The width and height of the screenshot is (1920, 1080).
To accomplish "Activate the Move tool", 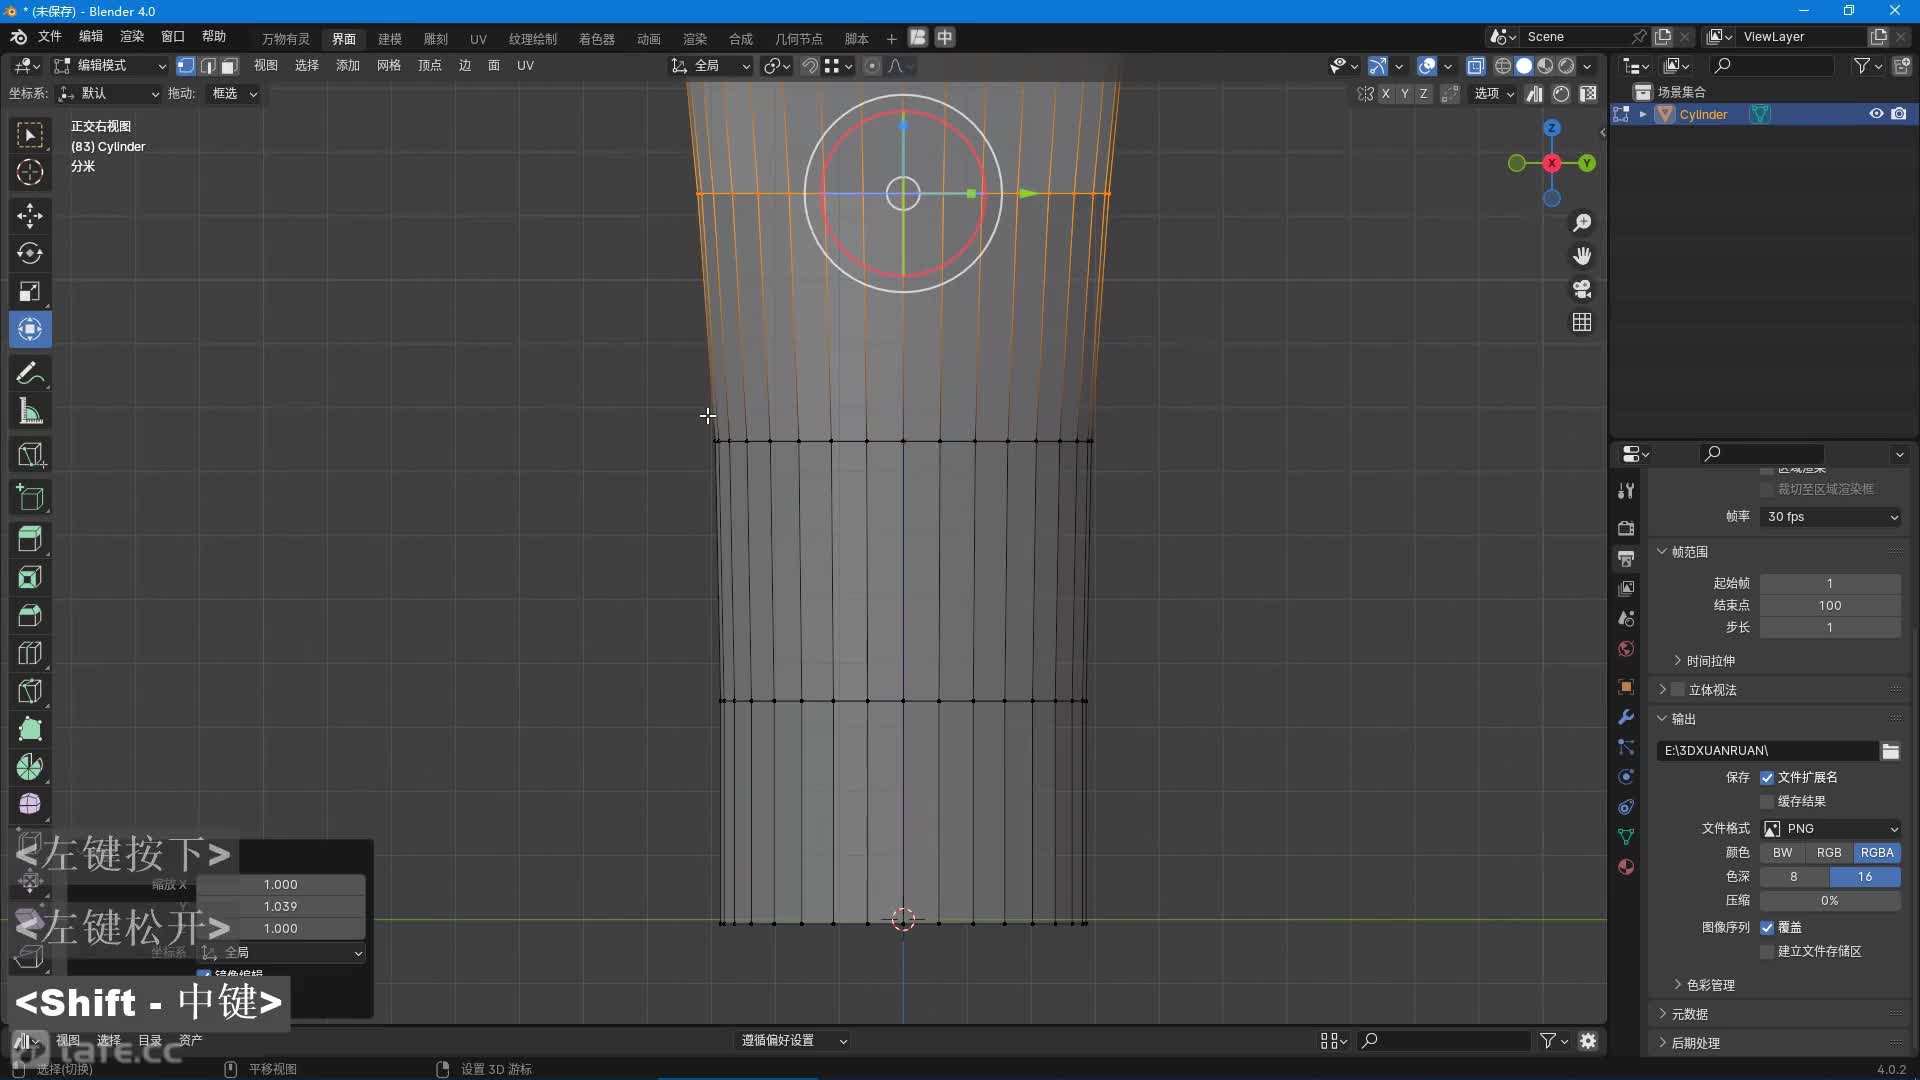I will point(30,215).
